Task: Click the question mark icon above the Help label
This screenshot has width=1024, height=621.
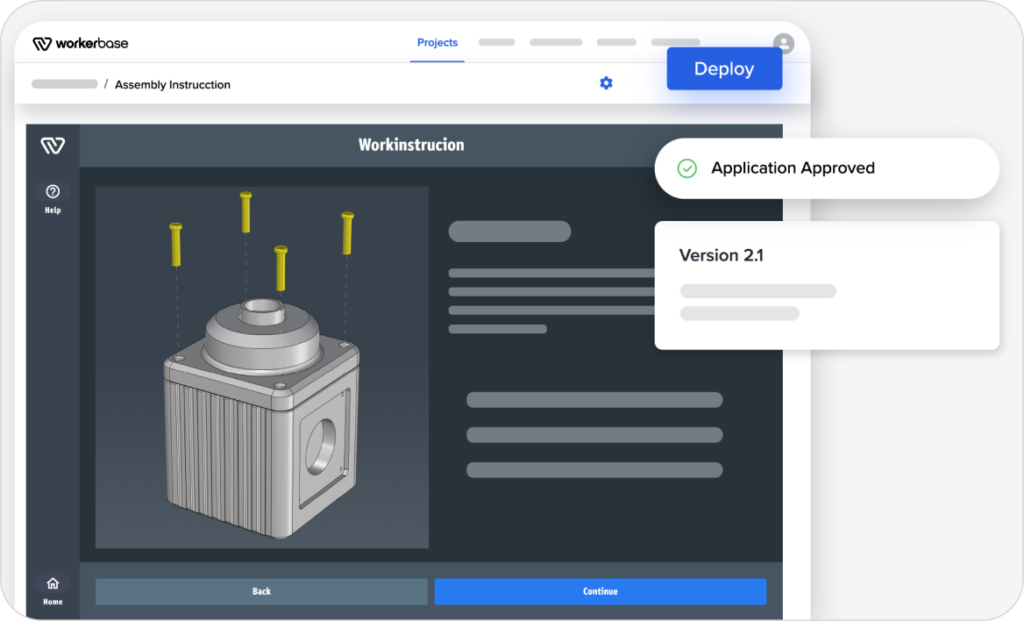Action: coord(52,191)
